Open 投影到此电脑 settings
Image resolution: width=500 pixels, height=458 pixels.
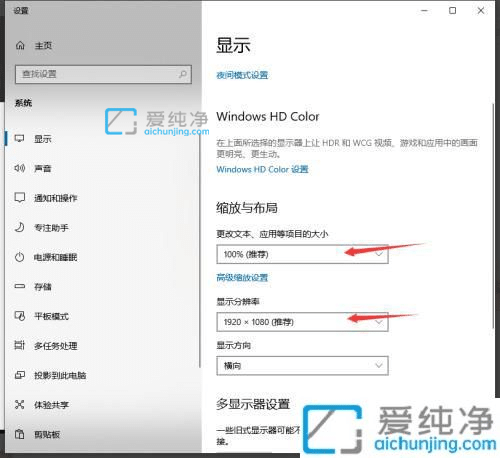(x=60, y=375)
